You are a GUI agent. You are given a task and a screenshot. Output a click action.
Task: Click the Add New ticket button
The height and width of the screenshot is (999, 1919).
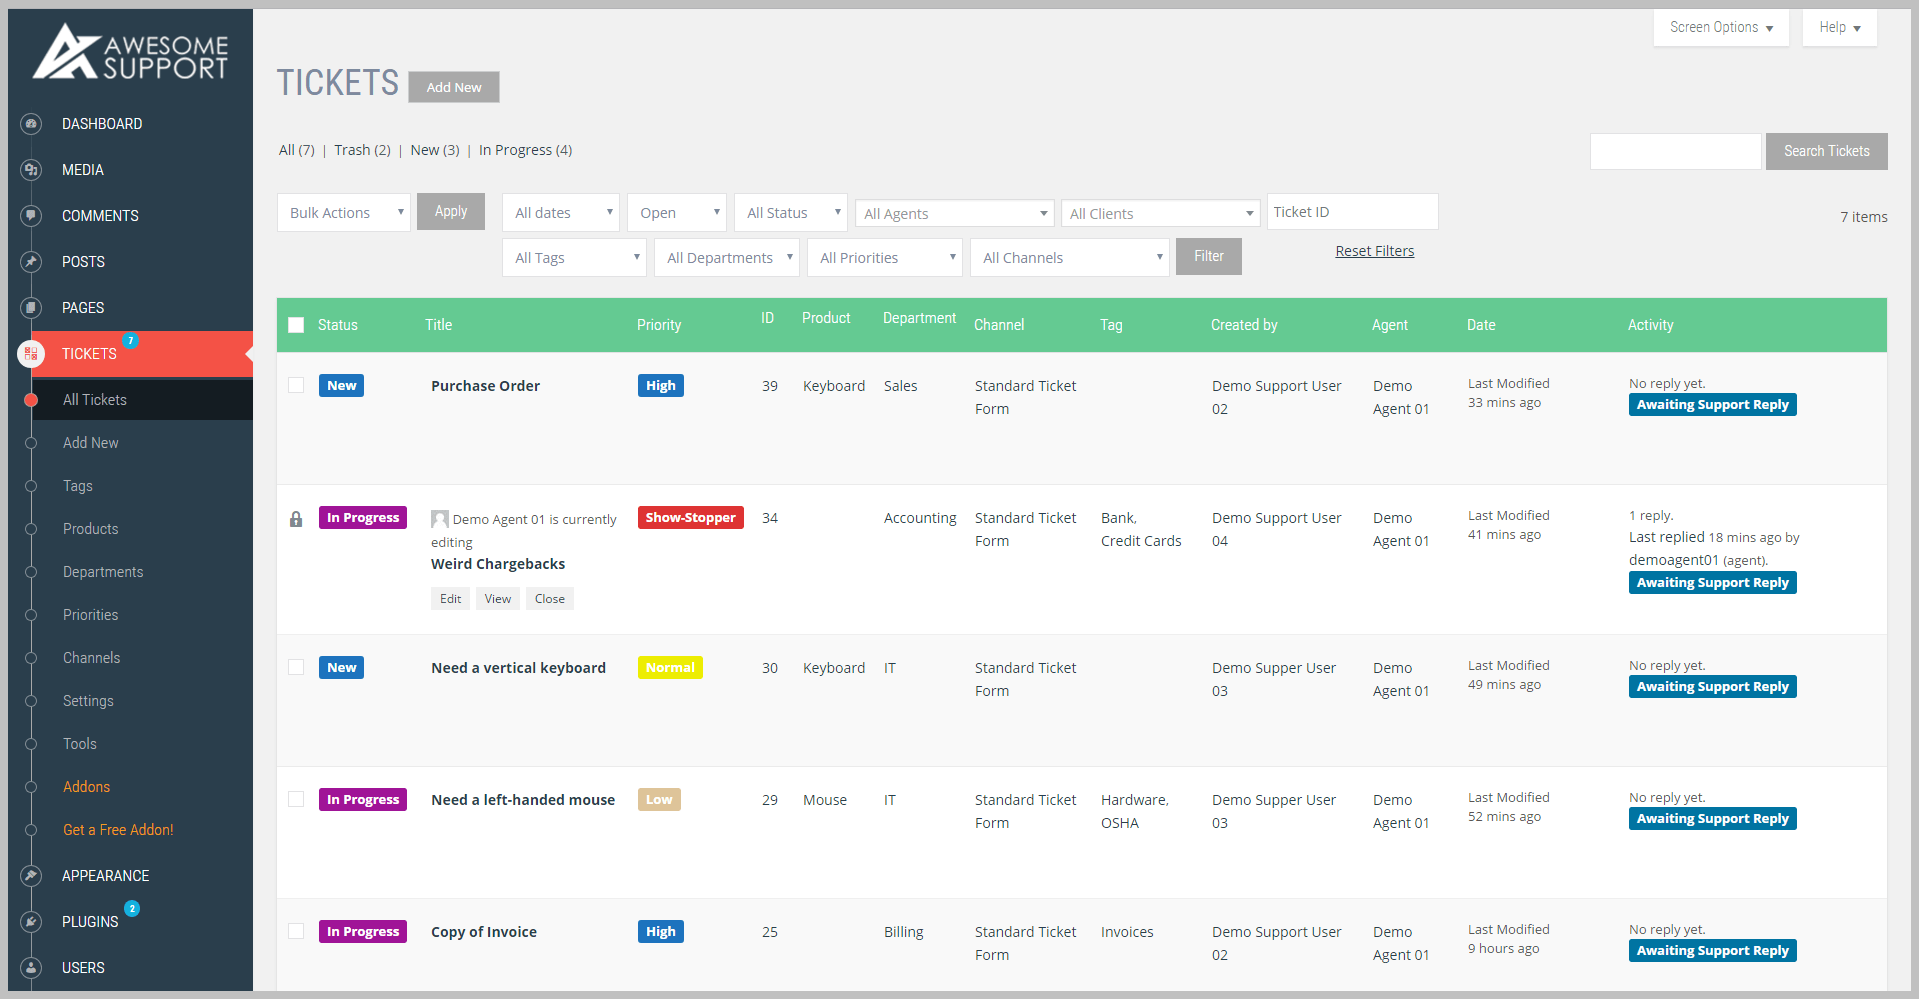[x=454, y=87]
